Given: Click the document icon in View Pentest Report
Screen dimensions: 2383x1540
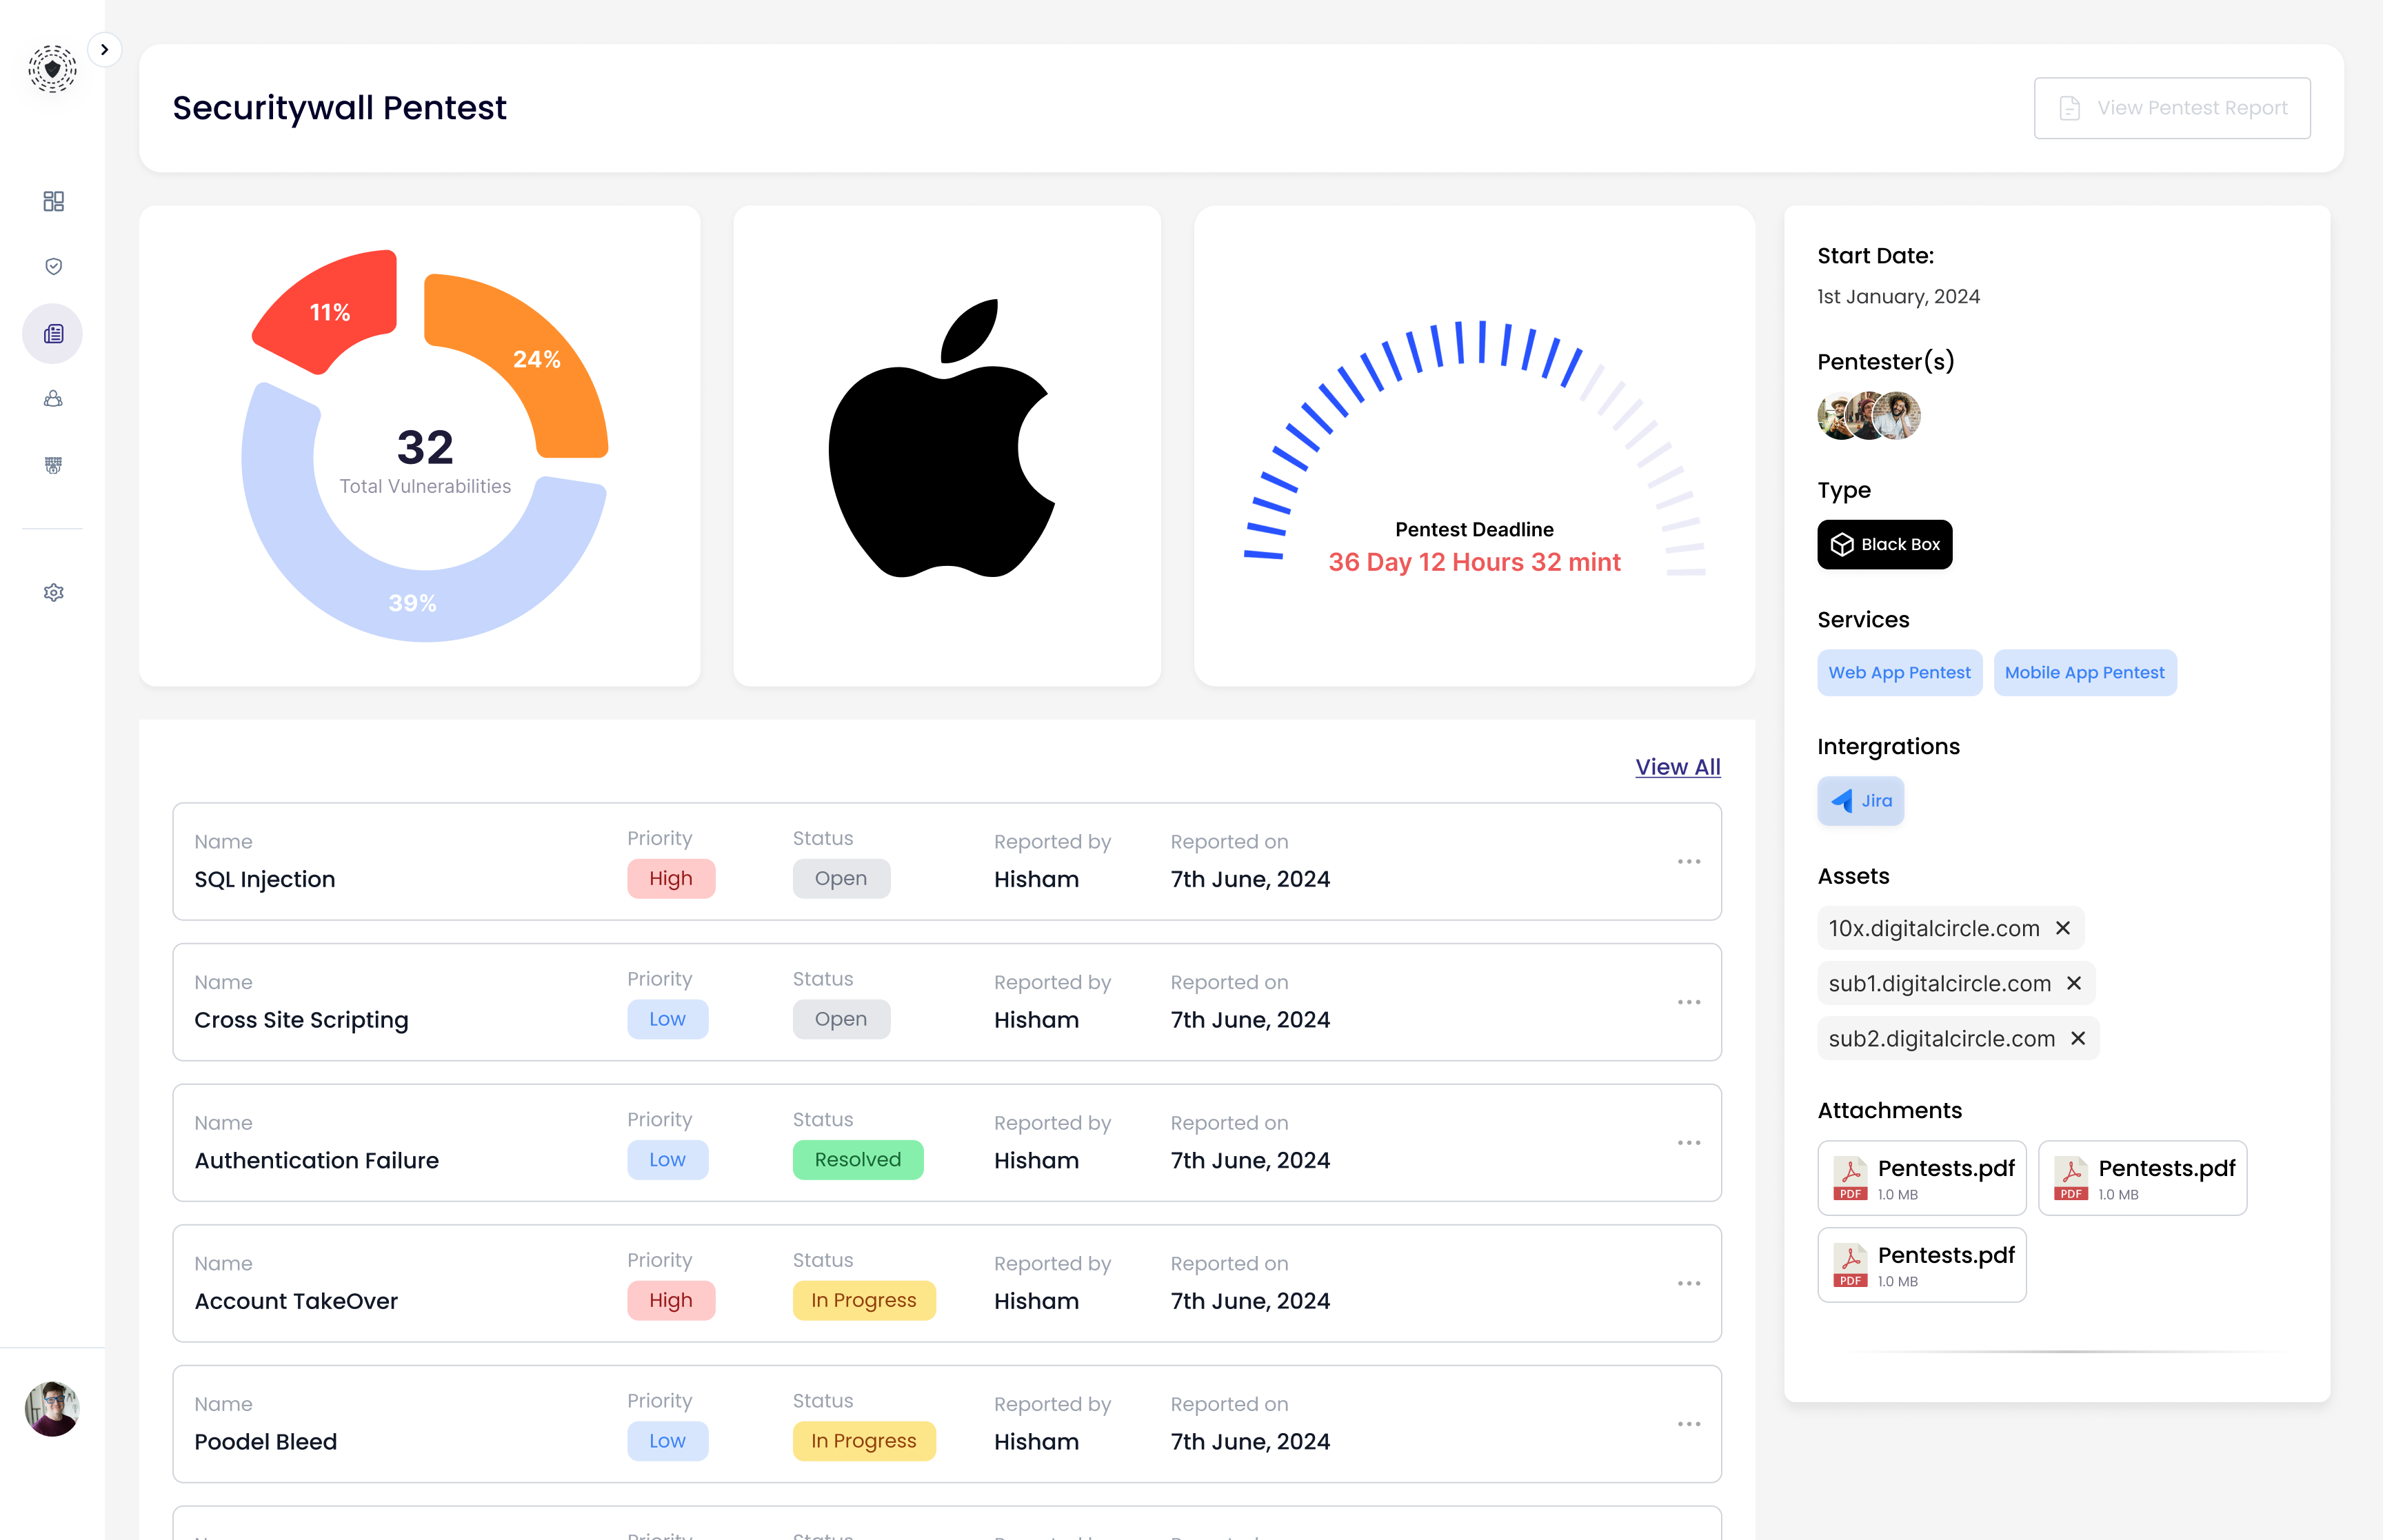Looking at the screenshot, I should [x=2069, y=108].
